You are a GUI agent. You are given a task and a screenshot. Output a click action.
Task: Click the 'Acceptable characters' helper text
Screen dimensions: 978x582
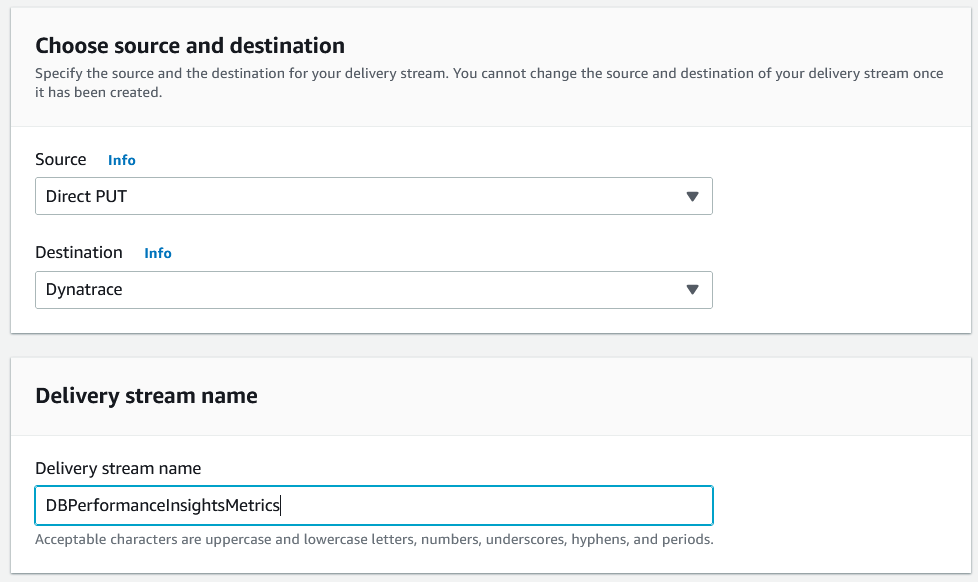click(x=373, y=540)
